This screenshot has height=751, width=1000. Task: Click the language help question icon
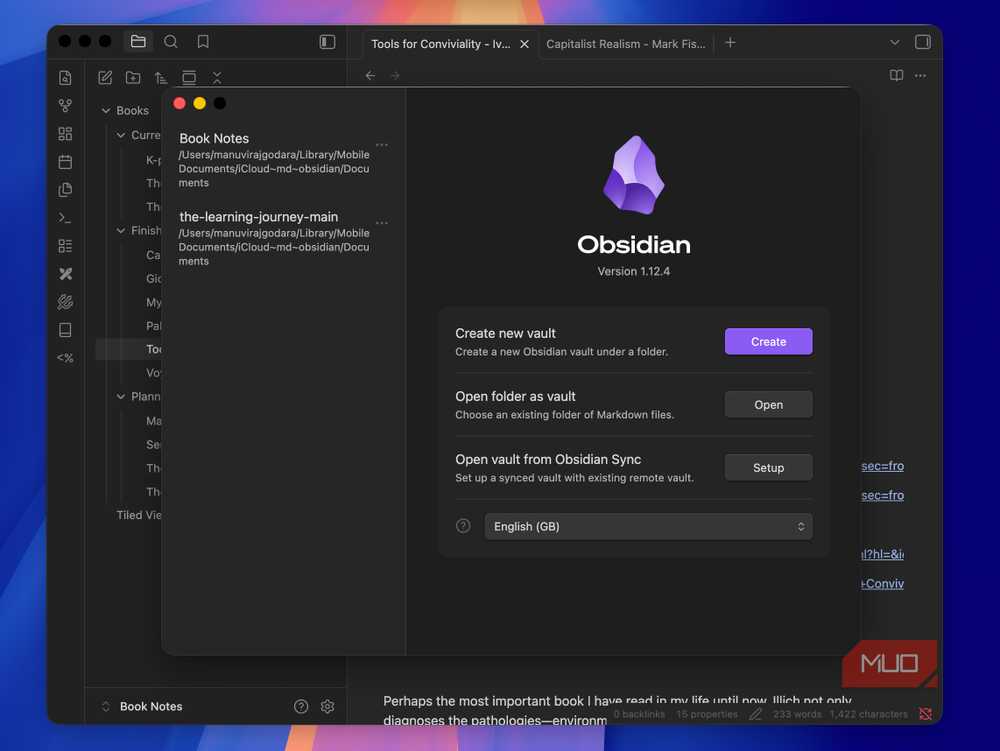pos(464,526)
